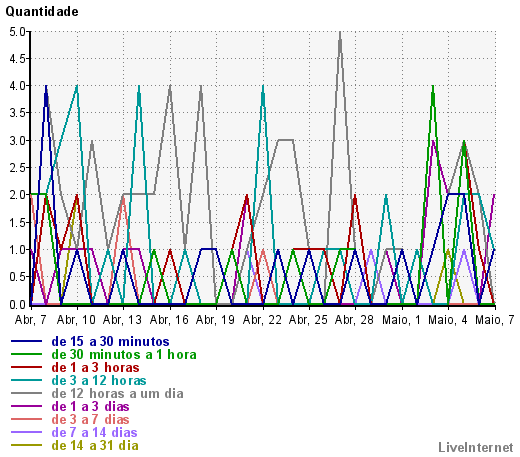520x457 pixels.
Task: Click the gray line's 5.0 peak near Abr, 27
Action: [340, 33]
